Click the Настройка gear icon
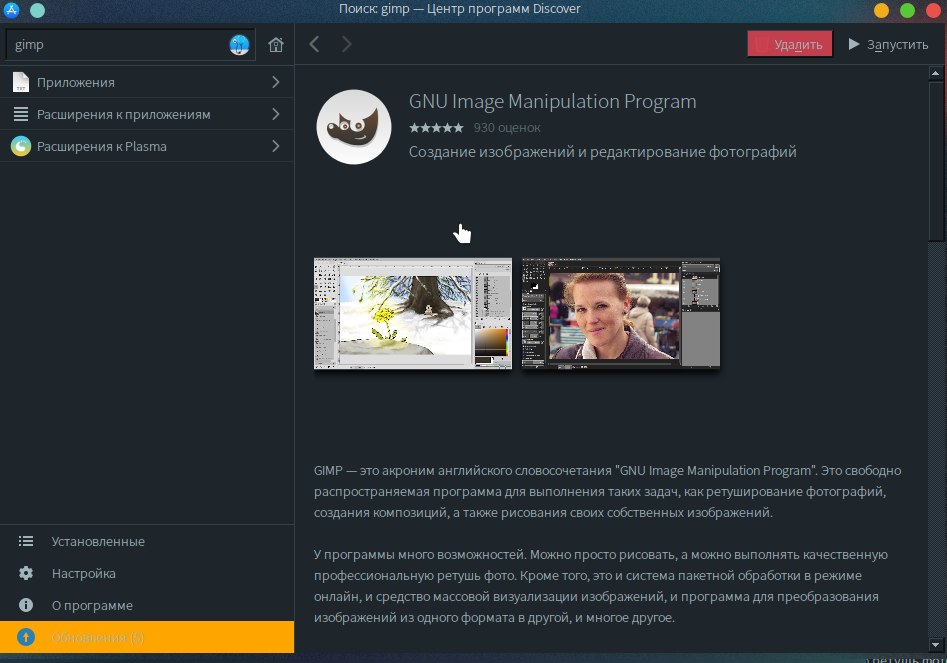The width and height of the screenshot is (947, 663). coord(26,574)
